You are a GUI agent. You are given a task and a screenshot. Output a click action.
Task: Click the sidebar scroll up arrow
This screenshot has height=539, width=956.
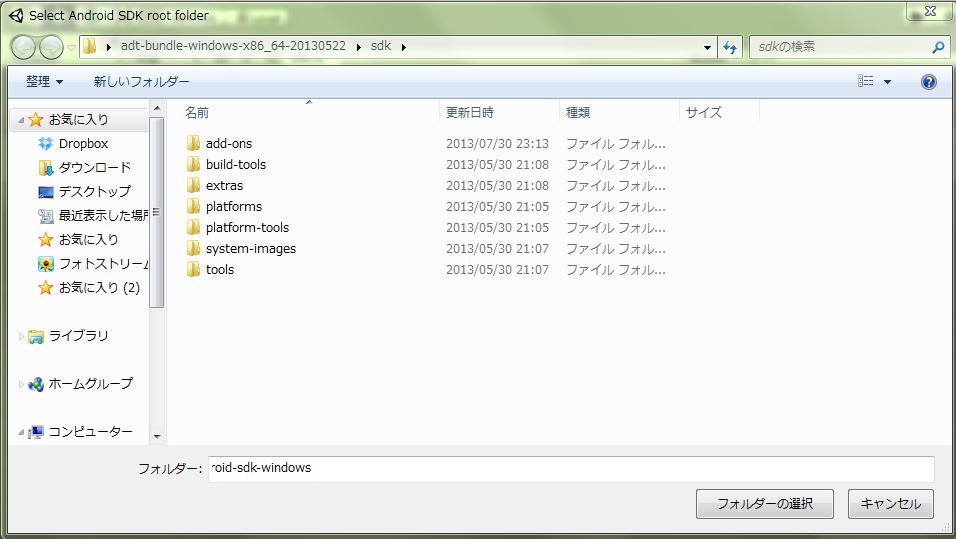pos(157,108)
